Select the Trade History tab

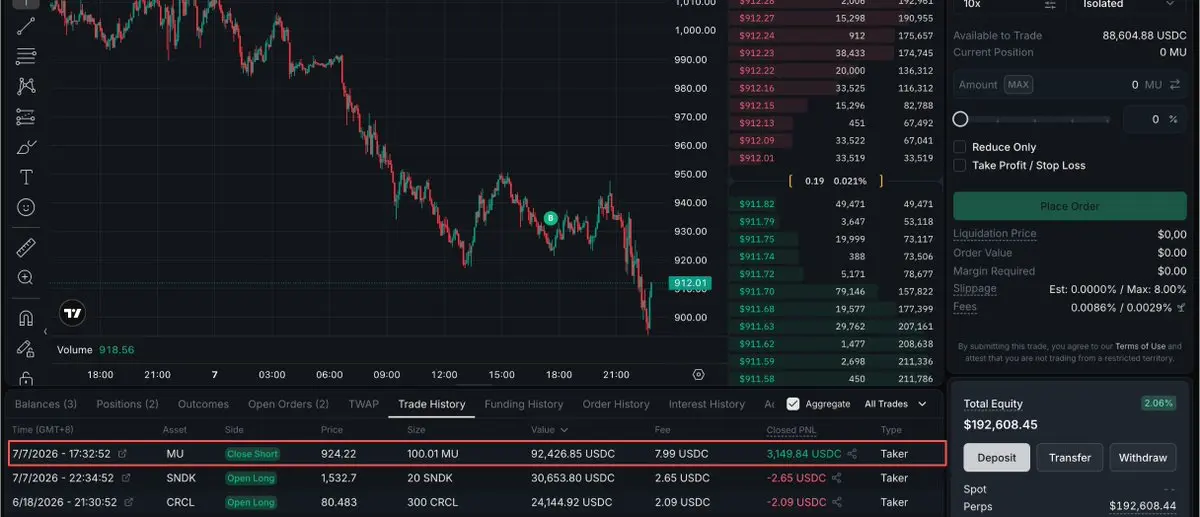(431, 404)
